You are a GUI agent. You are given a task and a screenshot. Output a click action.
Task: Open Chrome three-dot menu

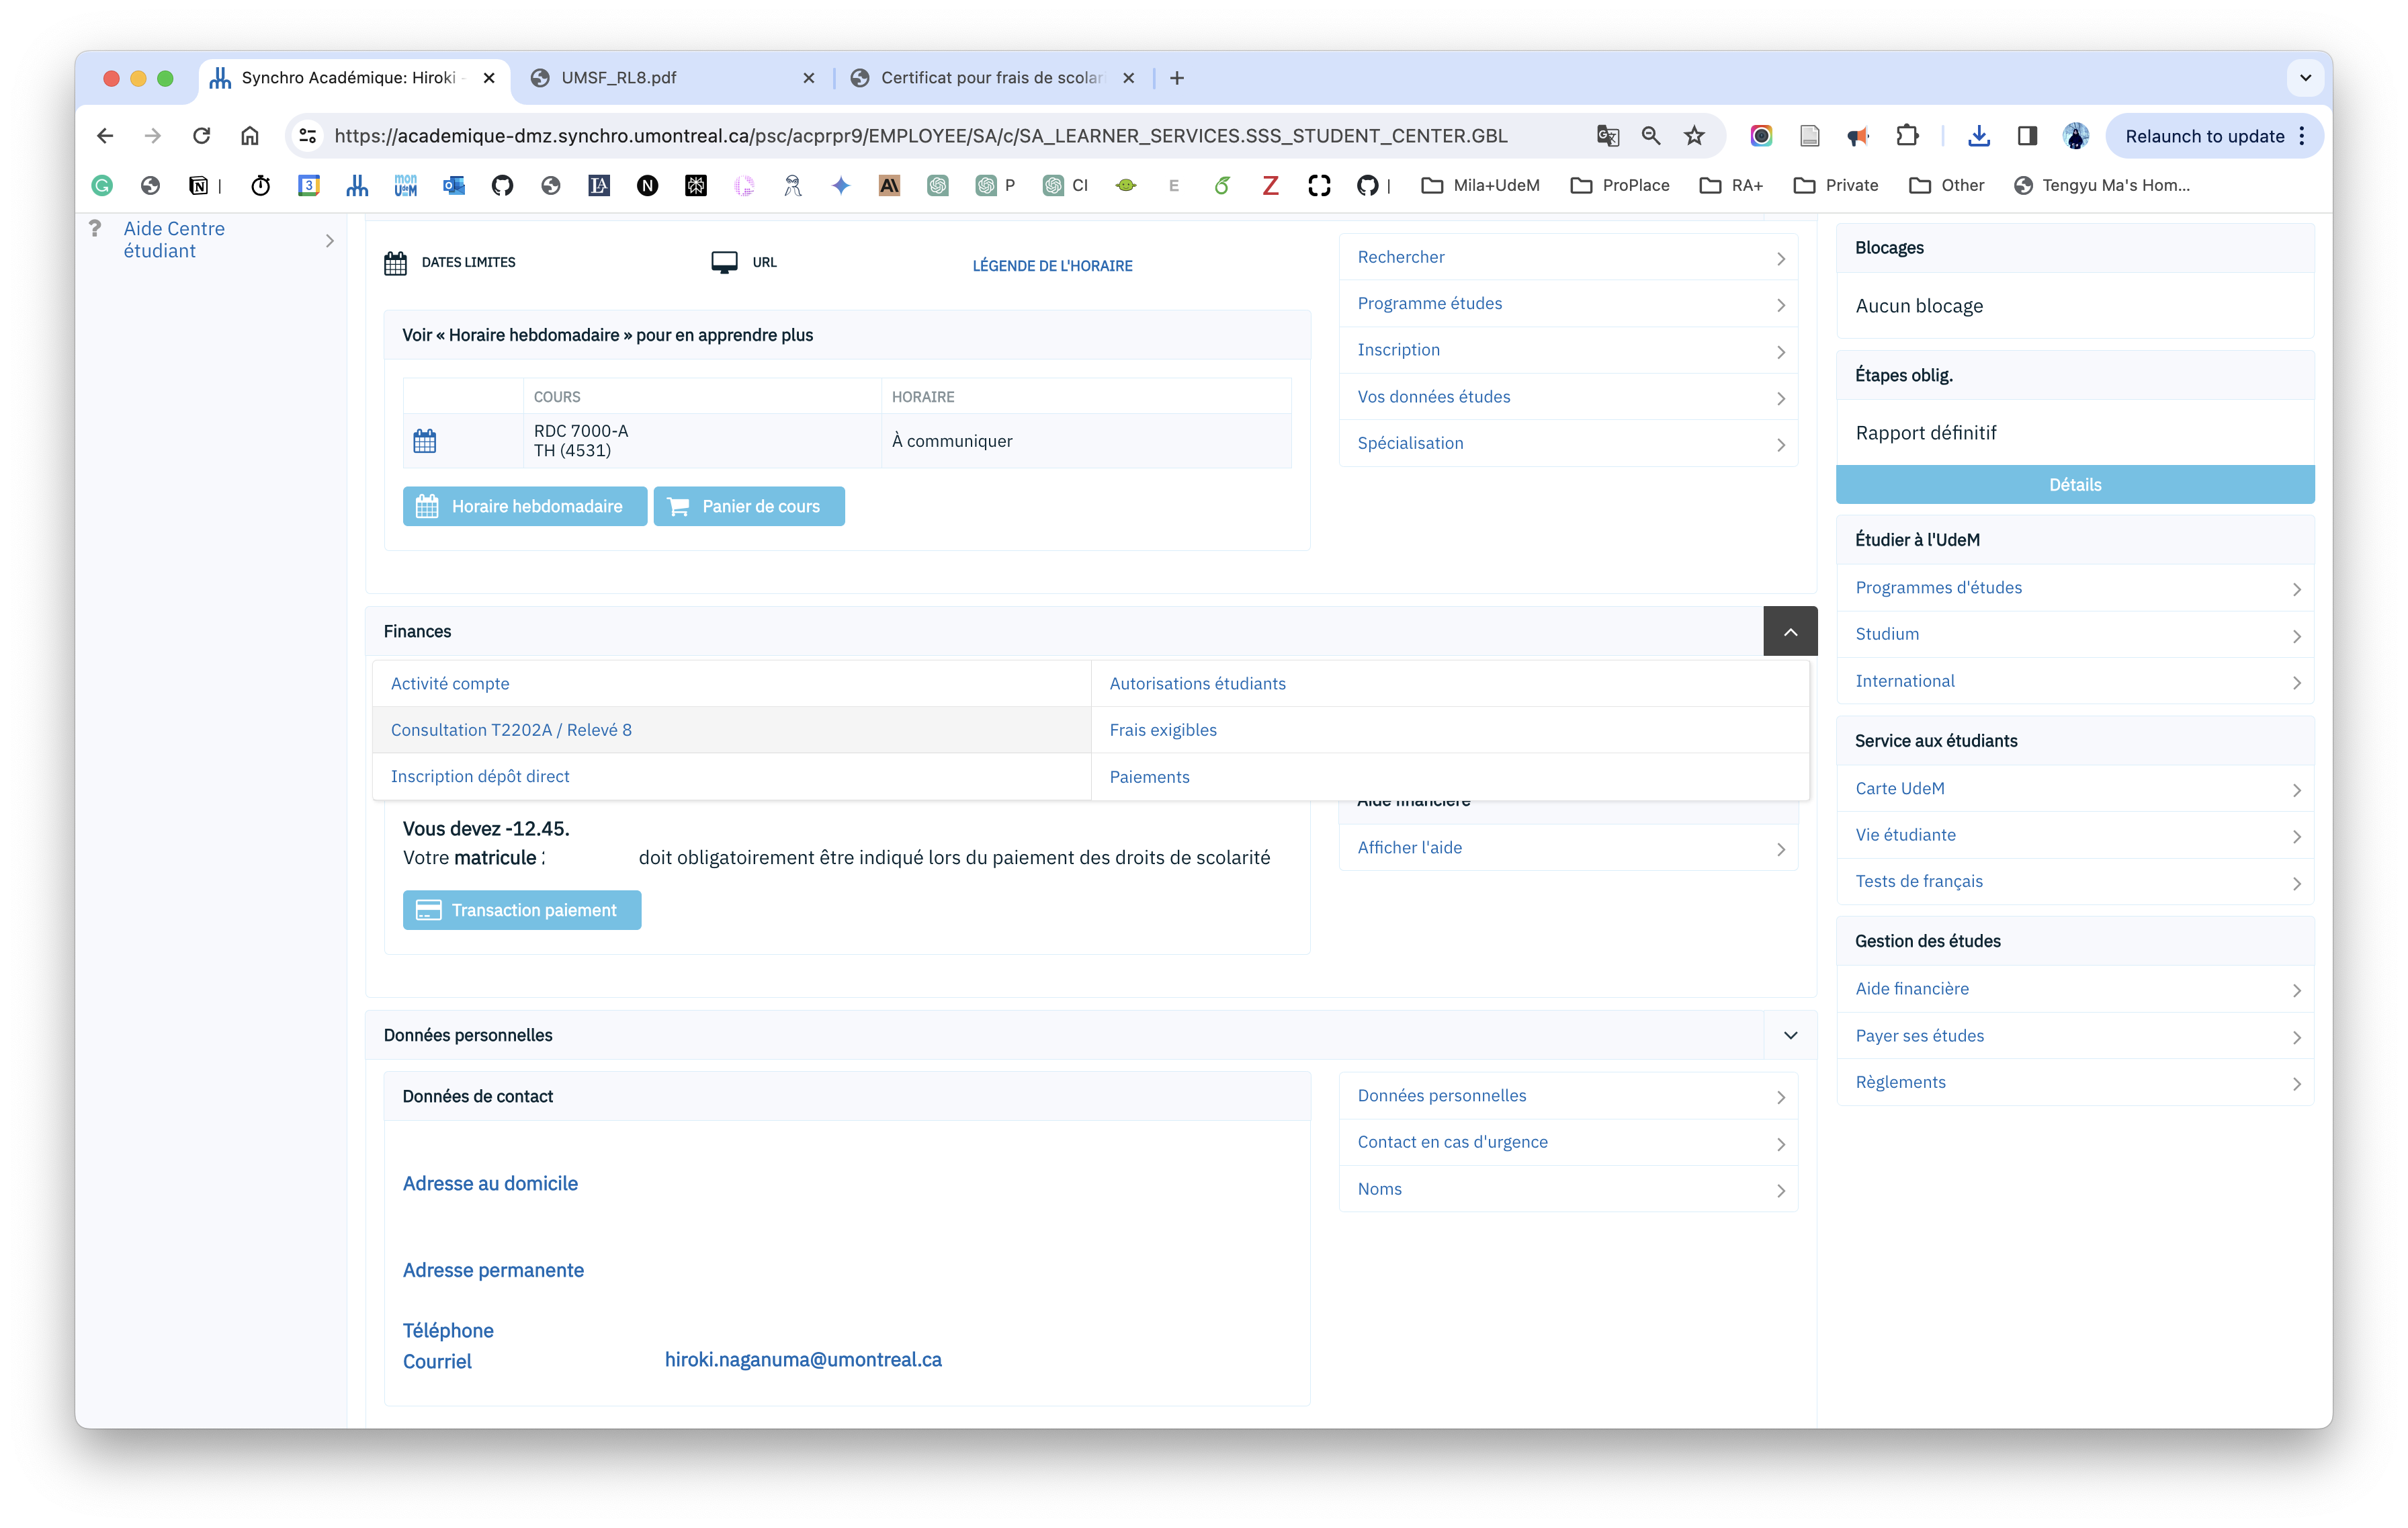click(x=2302, y=136)
